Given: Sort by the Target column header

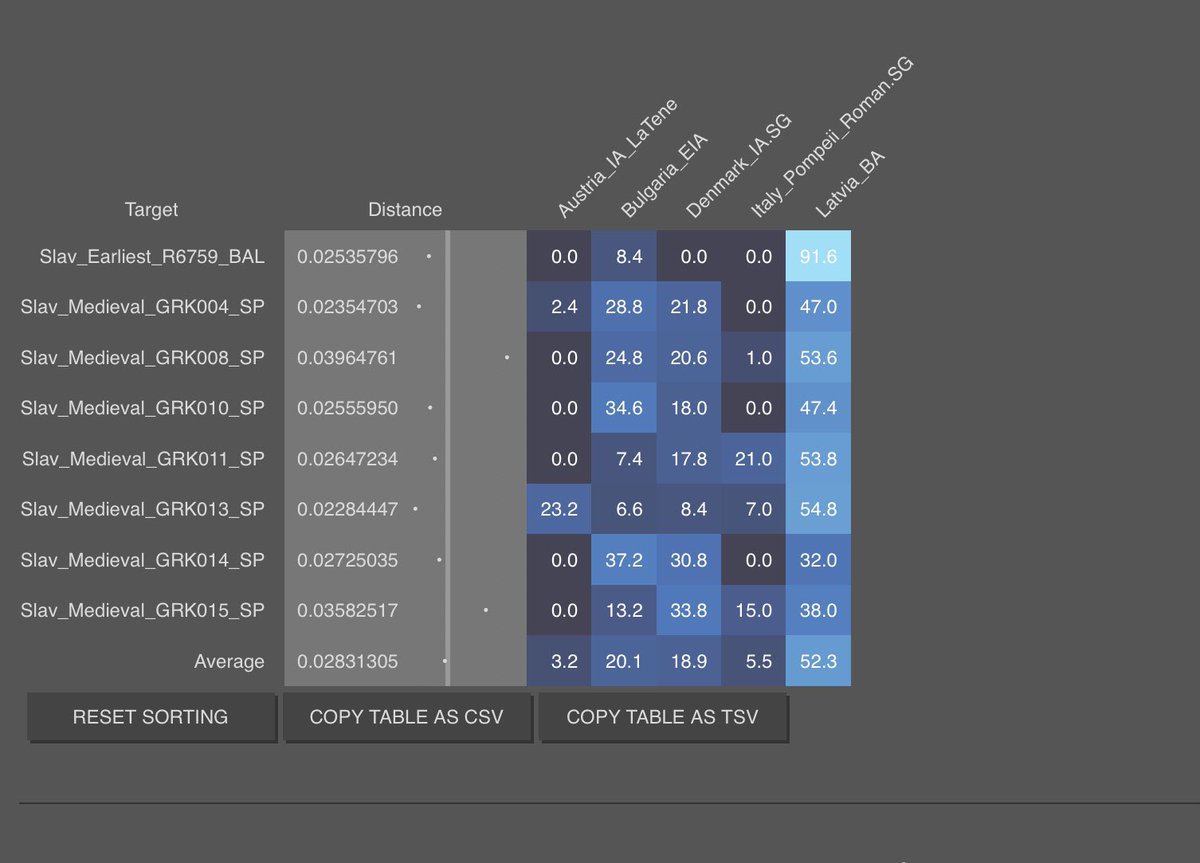Looking at the screenshot, I should (151, 209).
